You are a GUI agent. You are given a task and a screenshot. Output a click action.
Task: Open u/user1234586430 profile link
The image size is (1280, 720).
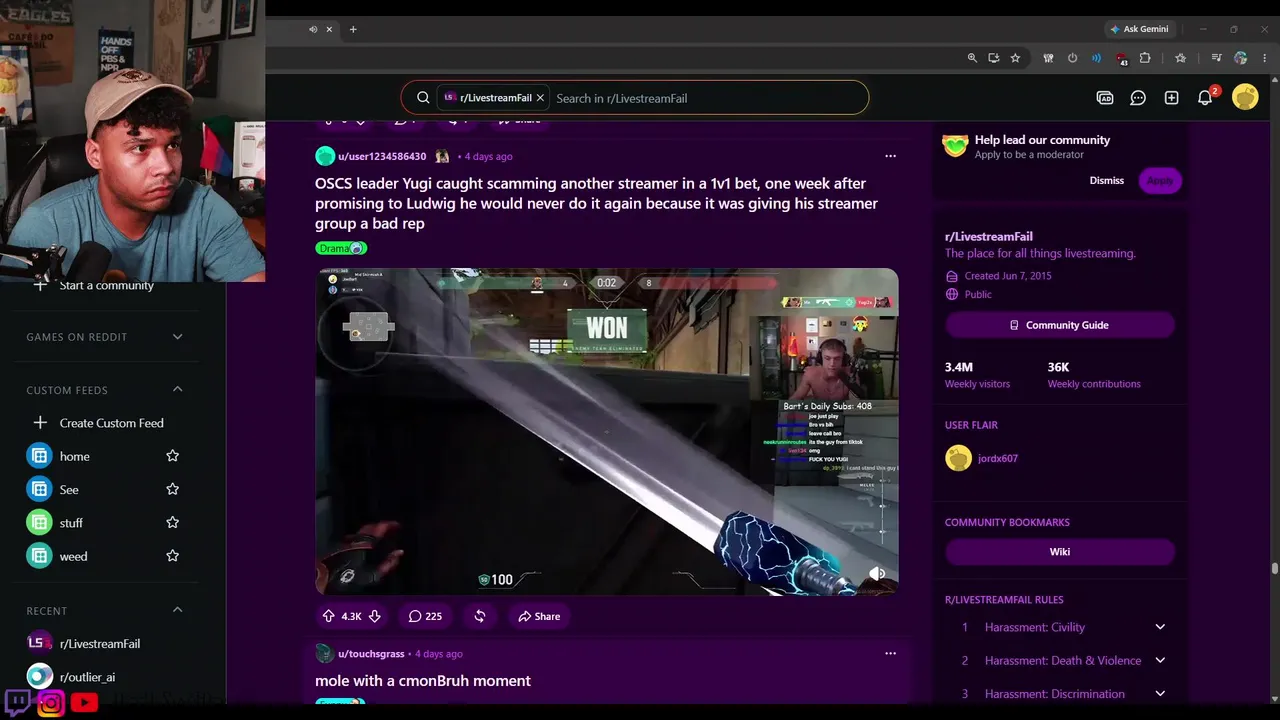click(x=382, y=156)
